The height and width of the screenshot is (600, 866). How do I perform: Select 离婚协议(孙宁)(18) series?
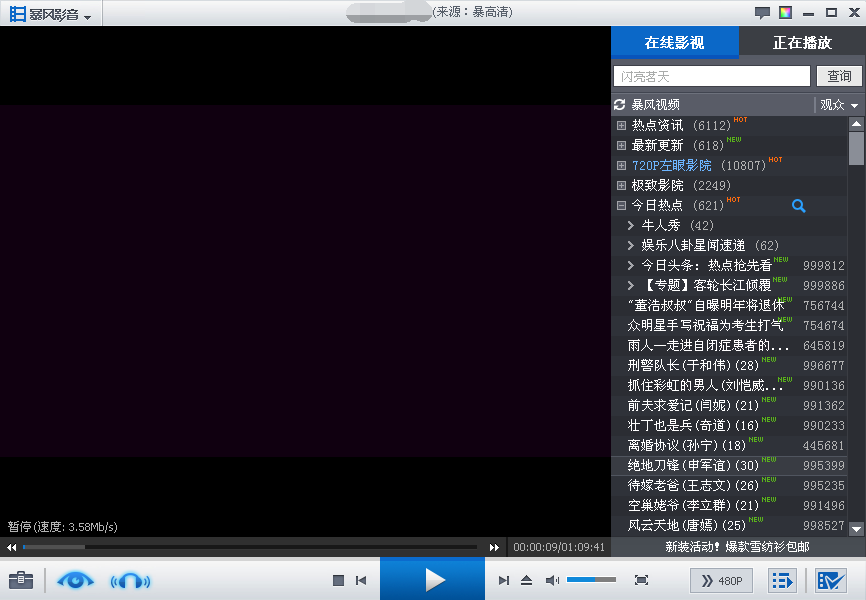point(729,445)
